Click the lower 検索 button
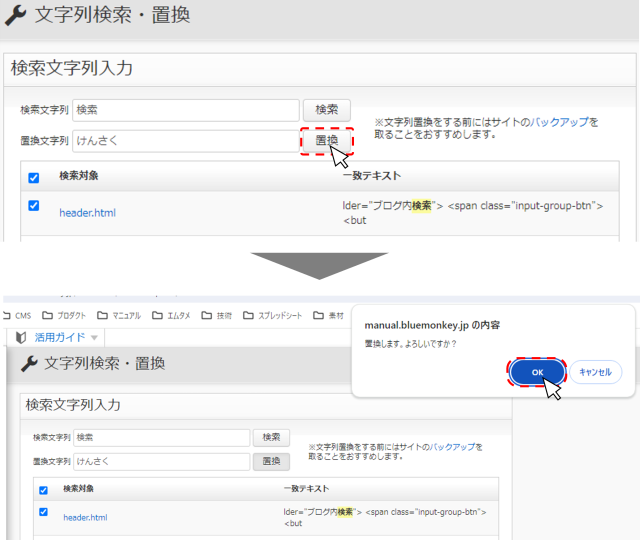This screenshot has height=540, width=640. (271, 438)
